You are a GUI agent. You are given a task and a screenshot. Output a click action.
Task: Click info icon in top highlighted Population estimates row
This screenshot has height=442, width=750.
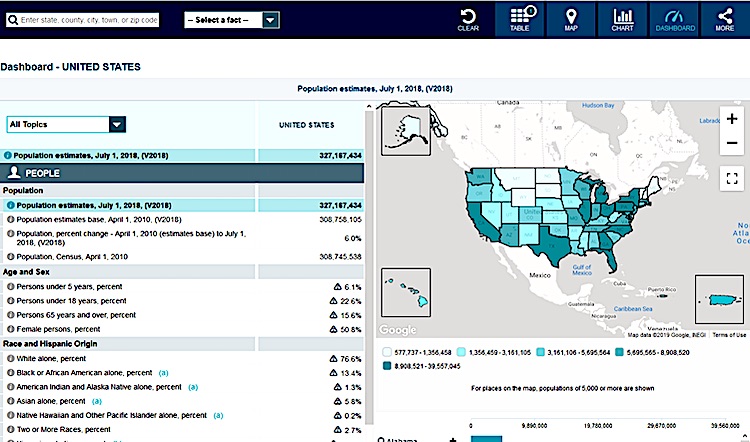(7, 155)
